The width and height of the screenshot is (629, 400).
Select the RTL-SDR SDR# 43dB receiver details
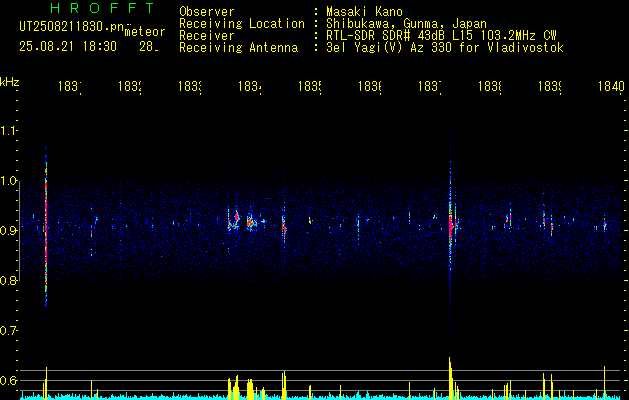tap(441, 36)
